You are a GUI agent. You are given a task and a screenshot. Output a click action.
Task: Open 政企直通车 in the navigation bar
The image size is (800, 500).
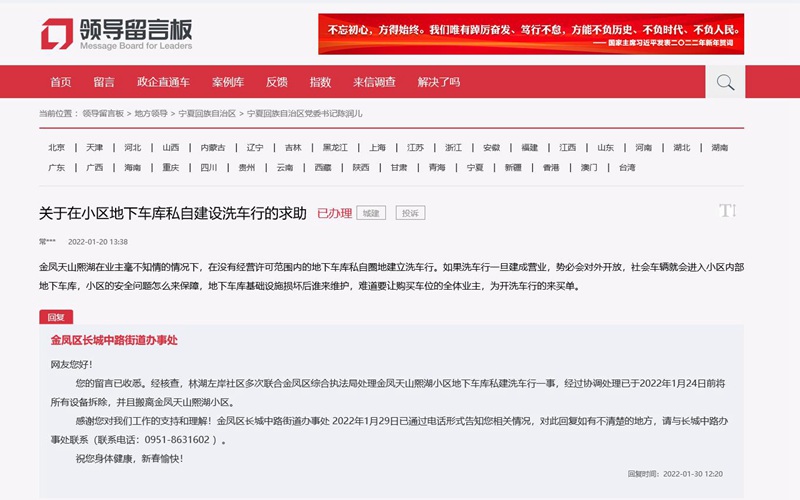click(x=163, y=82)
